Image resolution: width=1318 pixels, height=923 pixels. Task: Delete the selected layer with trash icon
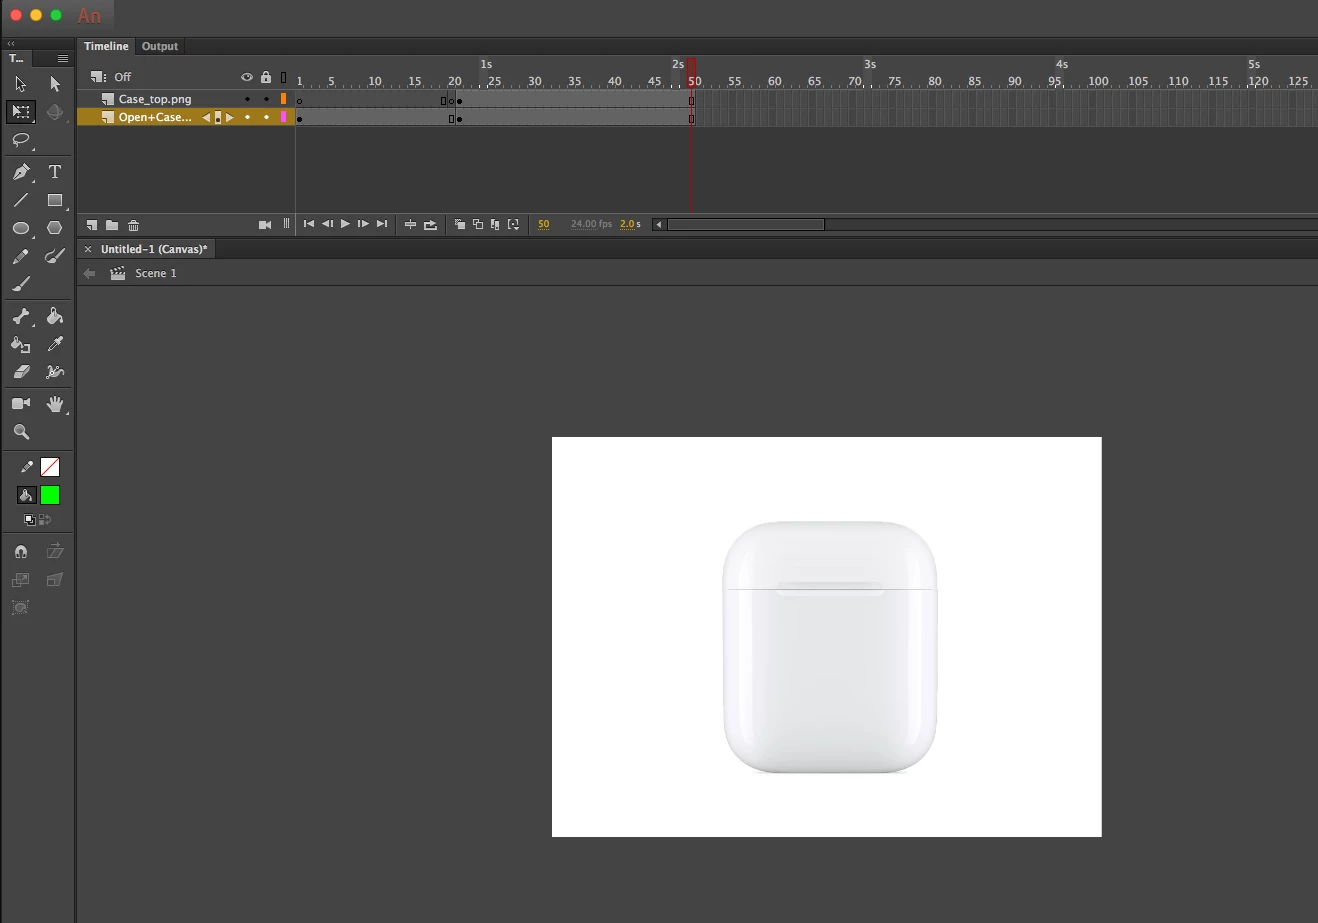click(x=134, y=225)
